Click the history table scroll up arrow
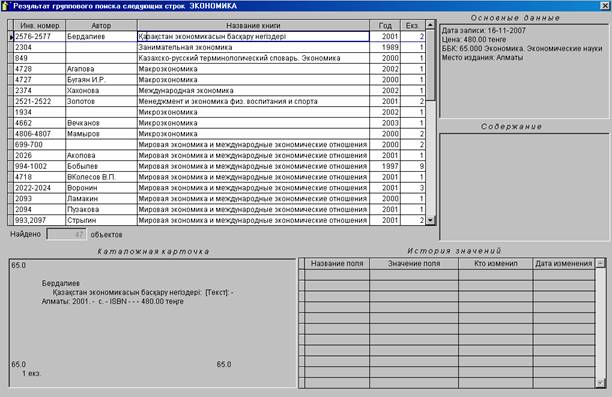 click(x=600, y=263)
